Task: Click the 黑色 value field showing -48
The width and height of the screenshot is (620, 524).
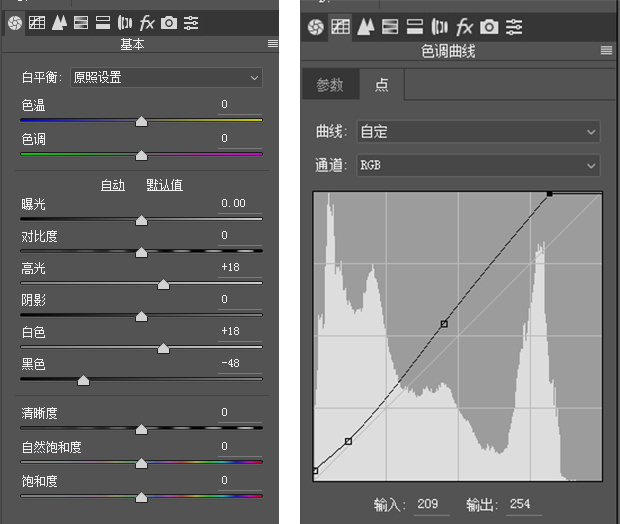Action: coord(240,363)
